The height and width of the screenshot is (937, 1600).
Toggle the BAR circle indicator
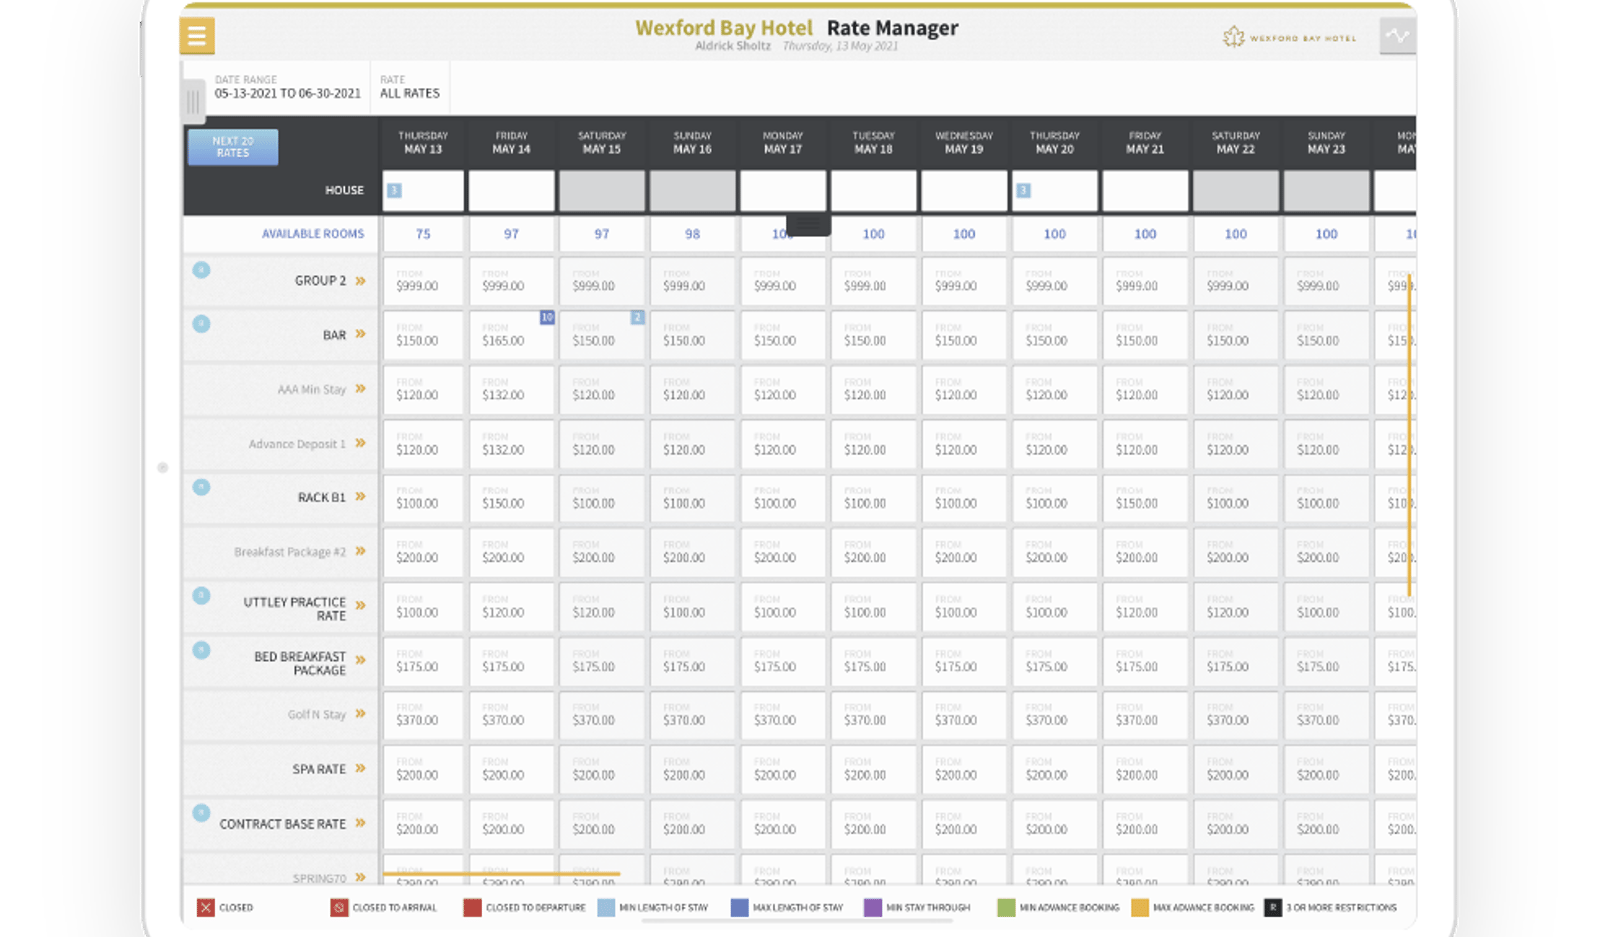[201, 324]
